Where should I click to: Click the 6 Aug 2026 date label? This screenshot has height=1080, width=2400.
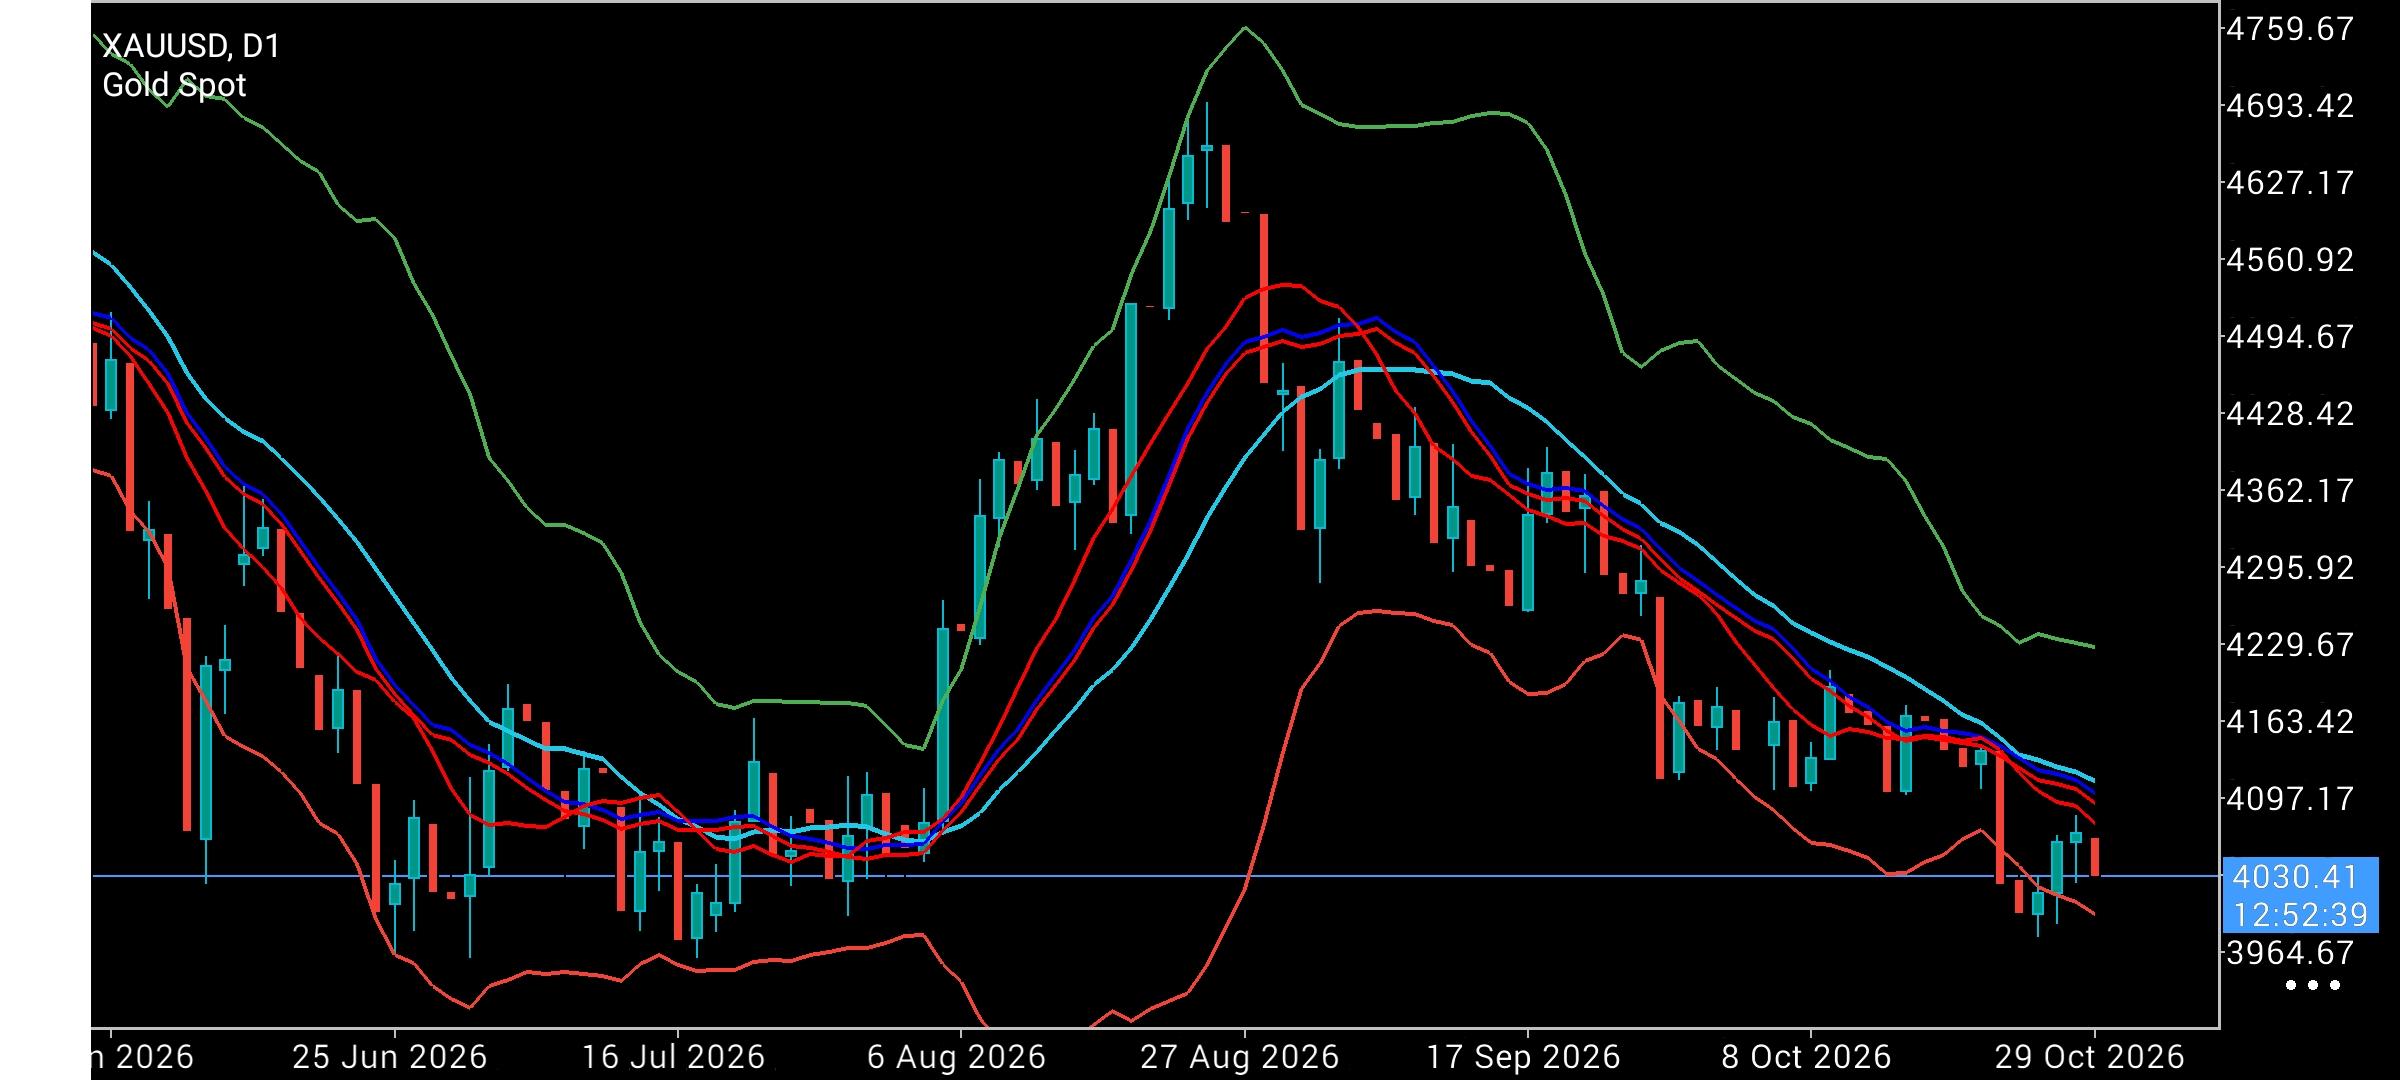956,1057
